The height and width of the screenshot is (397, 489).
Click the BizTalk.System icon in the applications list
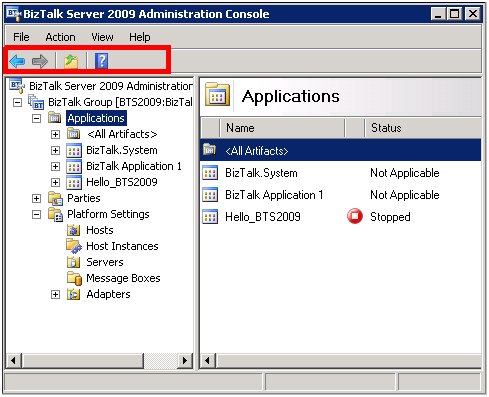coord(210,173)
